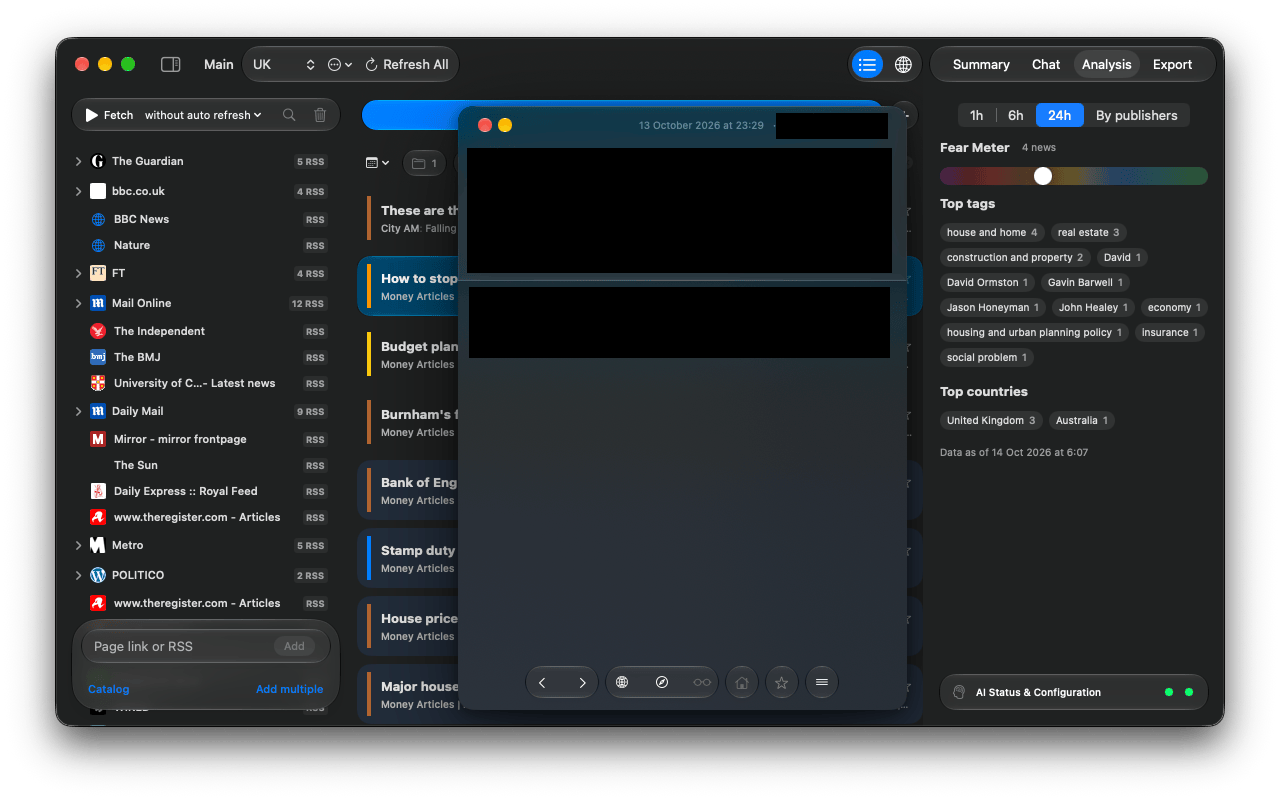
Task: Open the Export tab
Action: coord(1172,64)
